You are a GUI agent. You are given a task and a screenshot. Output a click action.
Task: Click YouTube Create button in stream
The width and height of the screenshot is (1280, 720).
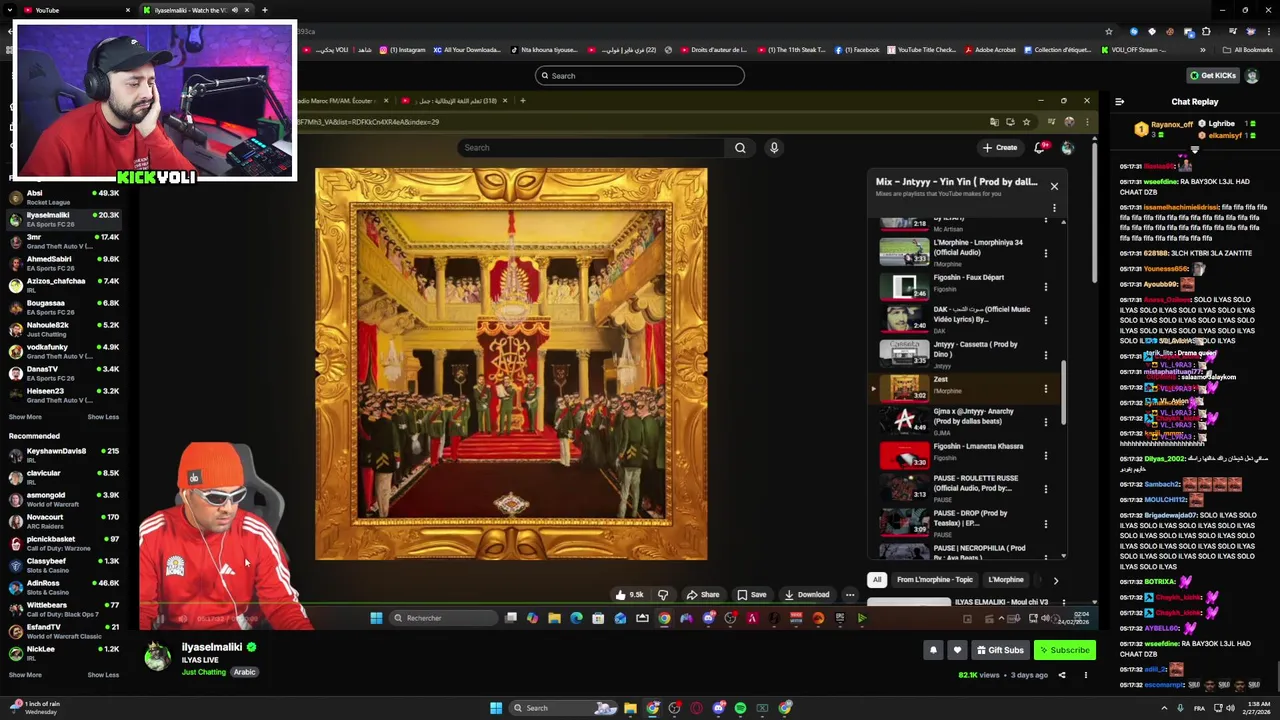coord(1000,148)
